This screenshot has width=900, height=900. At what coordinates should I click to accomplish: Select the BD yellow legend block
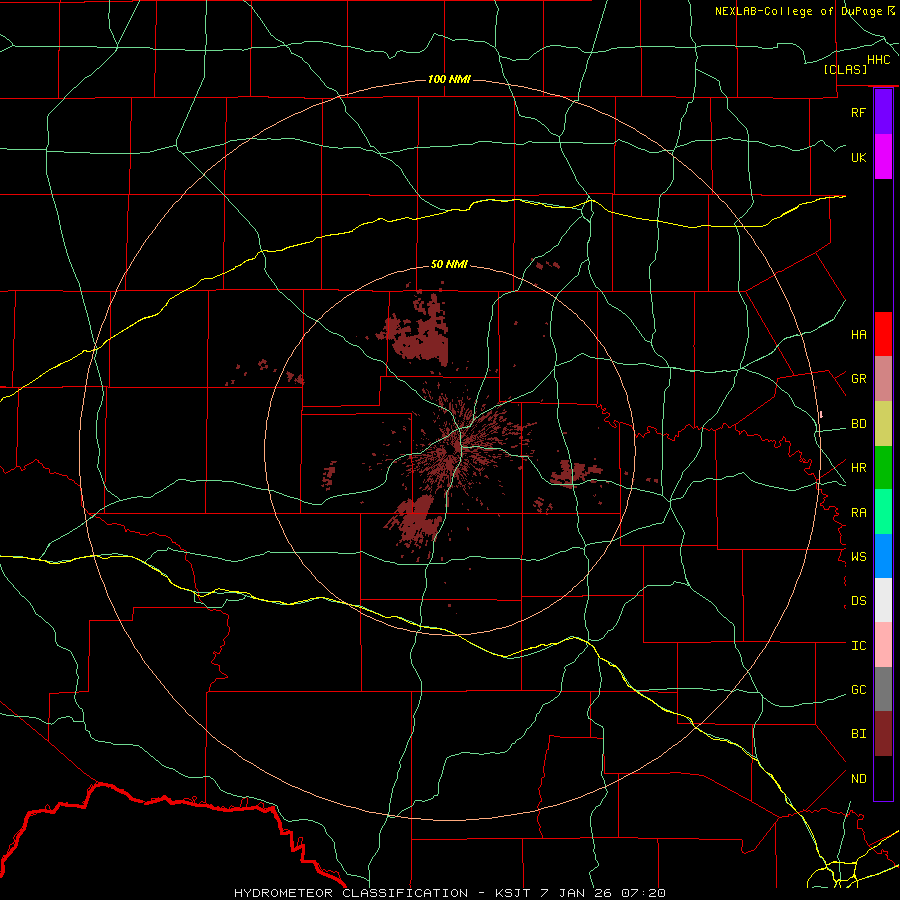(x=883, y=424)
